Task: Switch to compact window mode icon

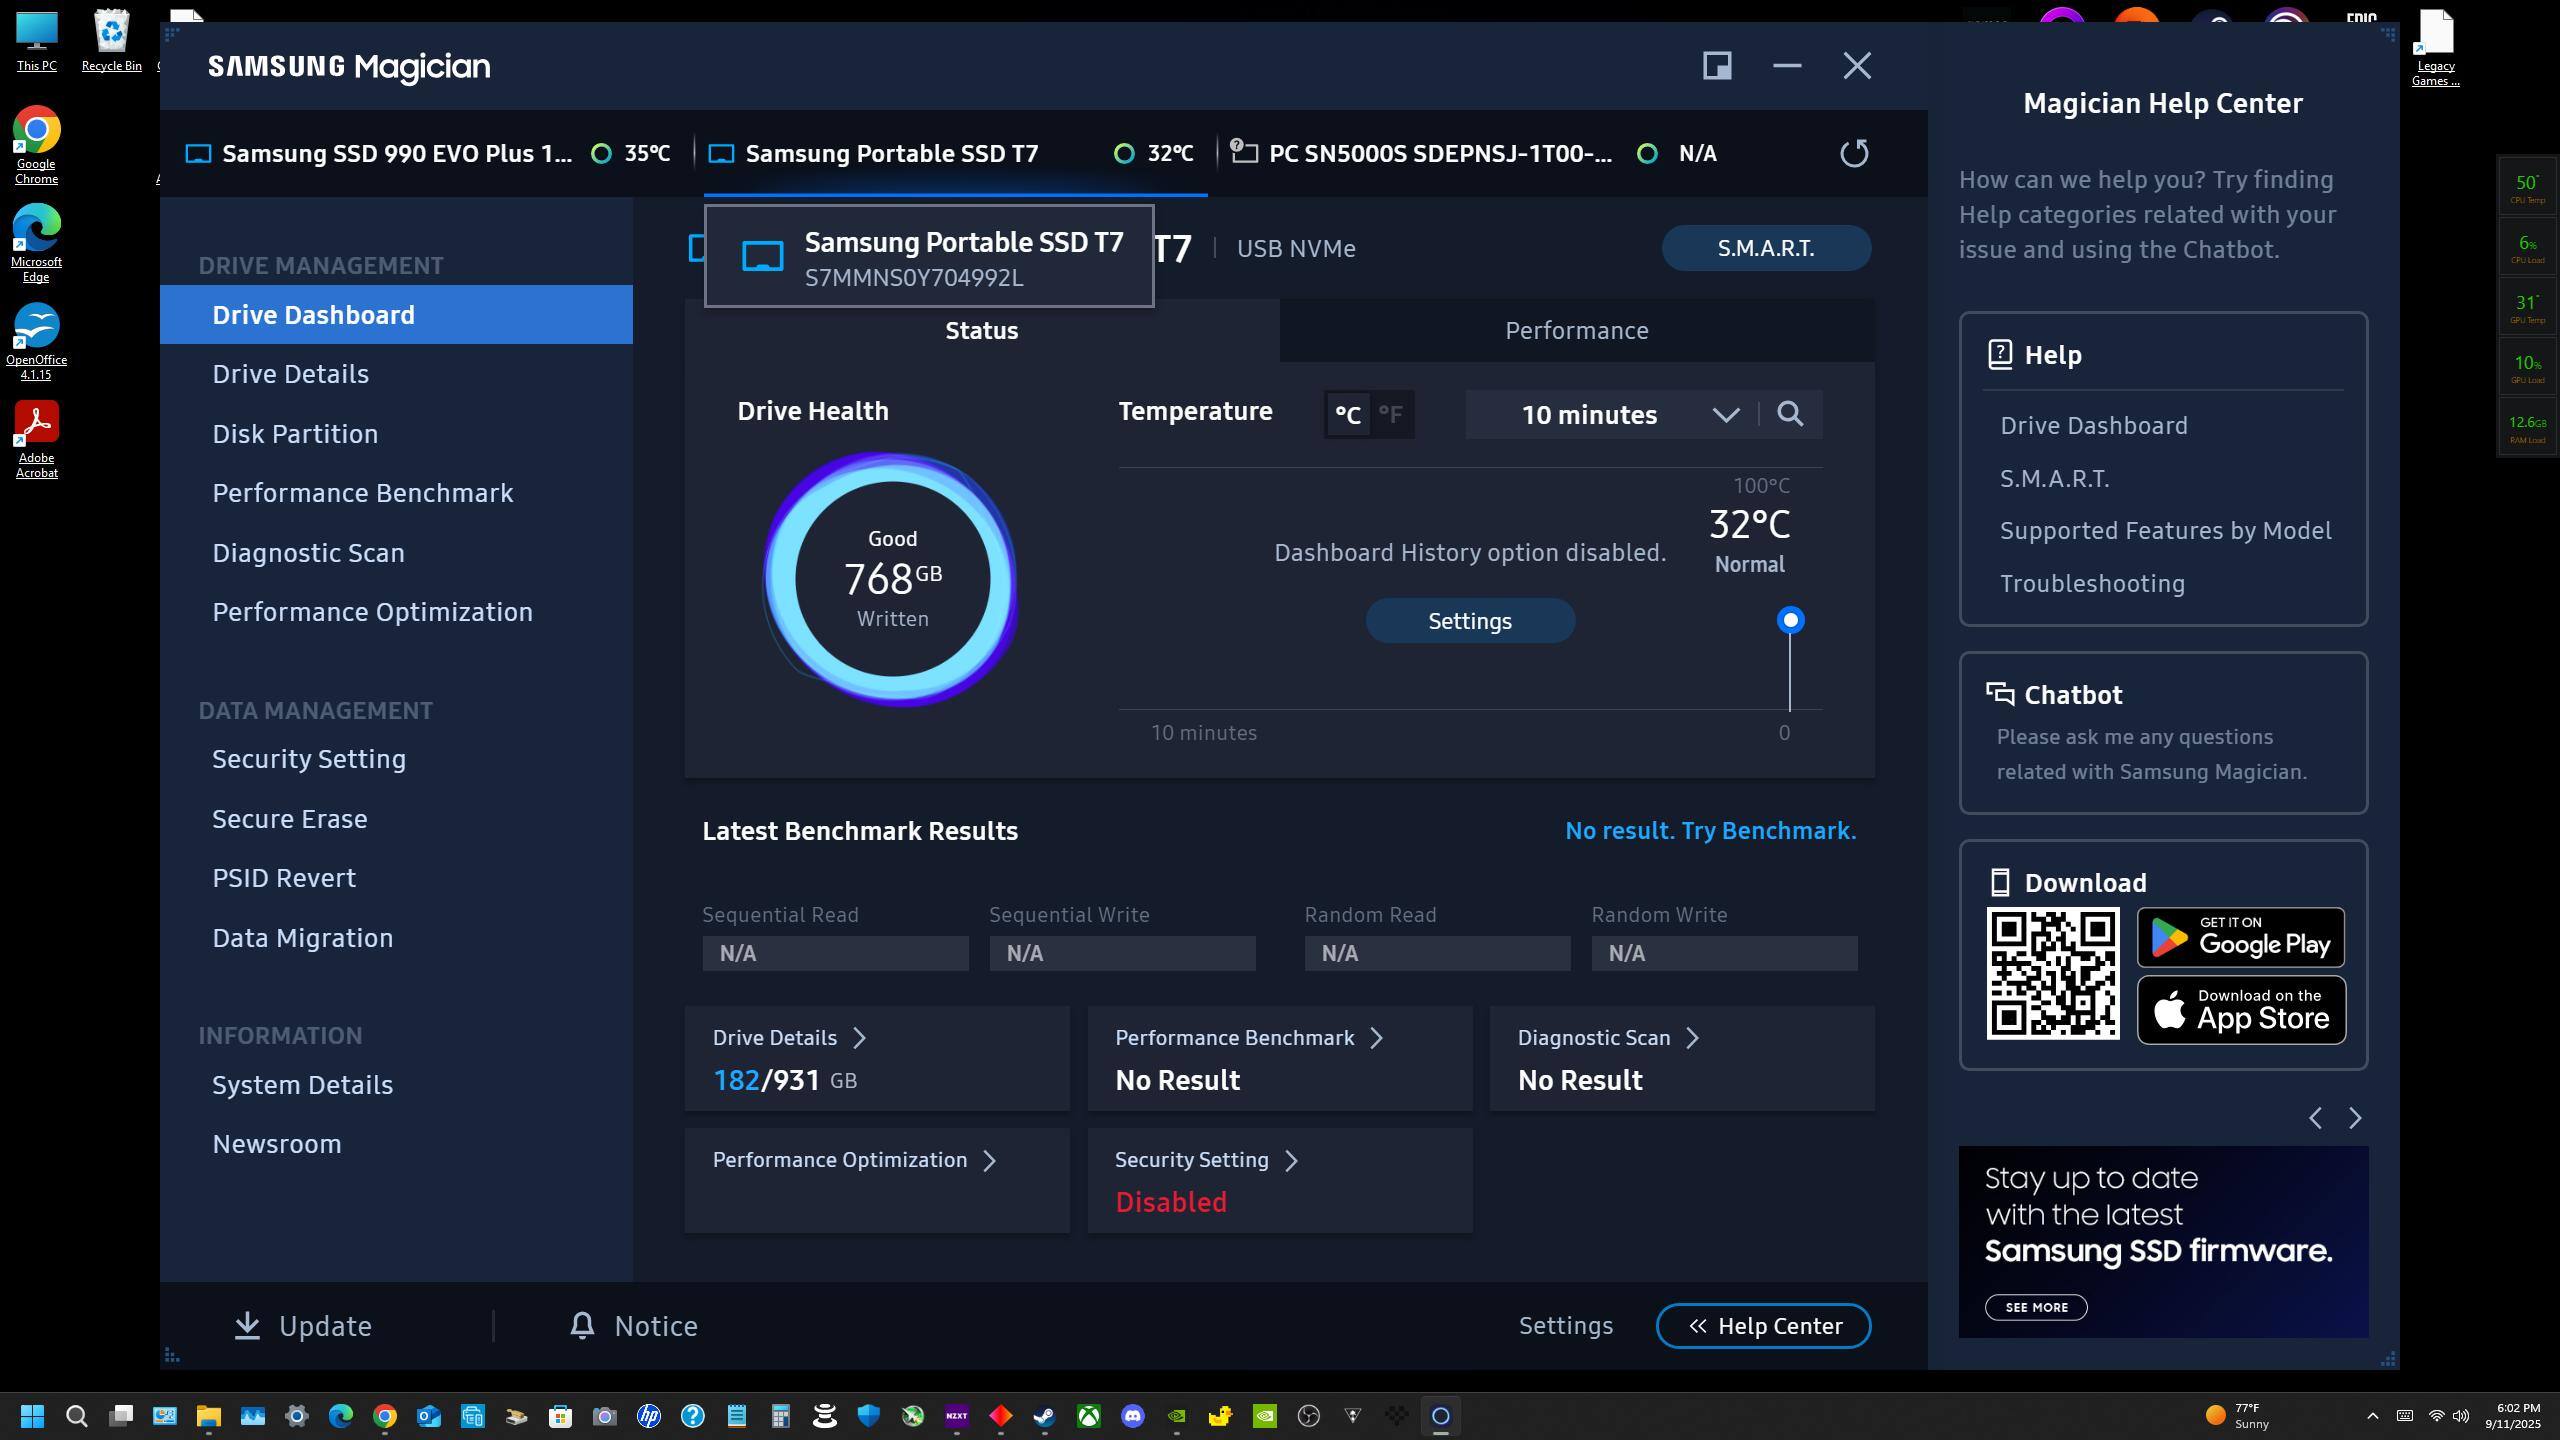Action: [1717, 66]
